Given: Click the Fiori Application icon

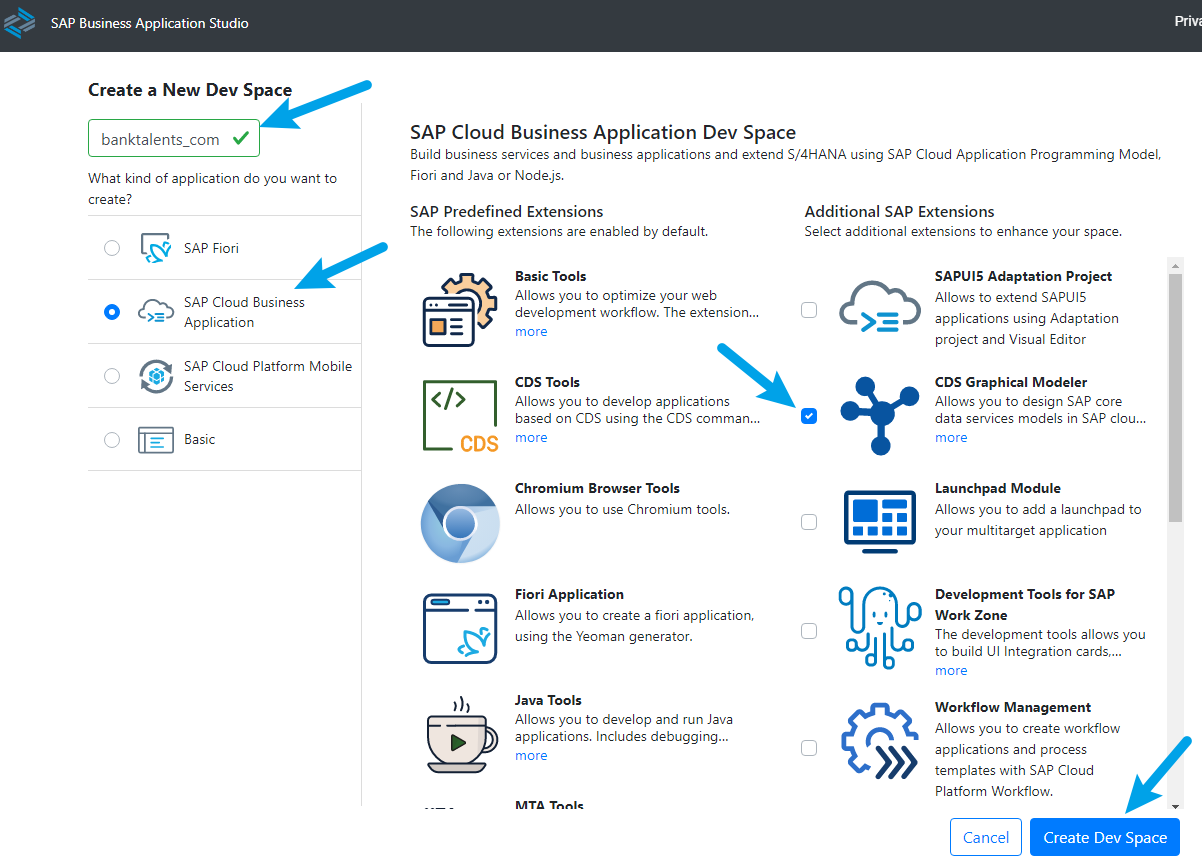Looking at the screenshot, I should tap(460, 628).
